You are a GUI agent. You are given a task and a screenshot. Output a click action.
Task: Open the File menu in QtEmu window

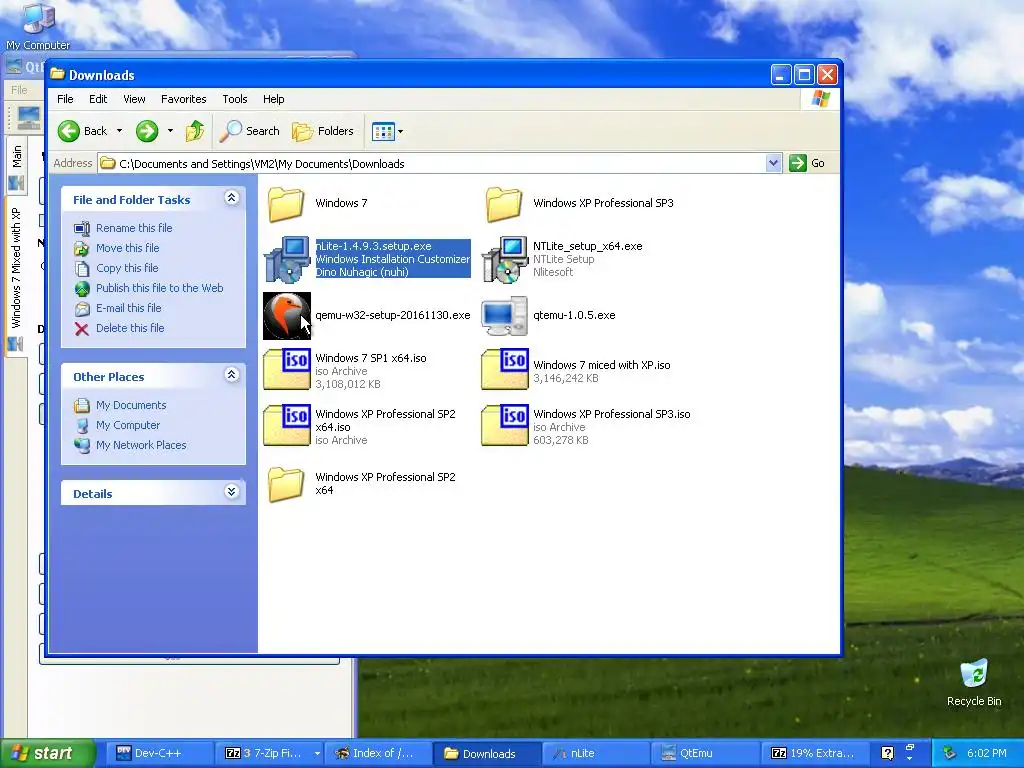(x=20, y=90)
